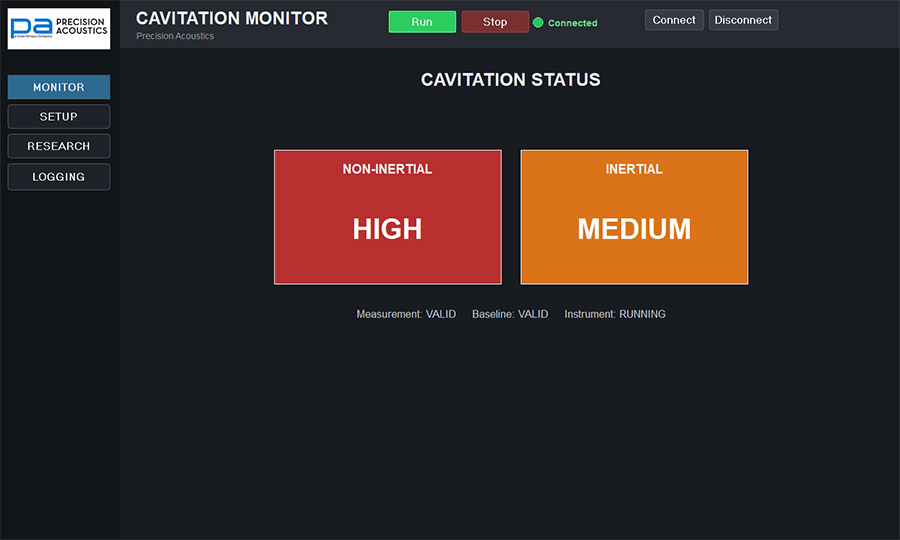Screen dimensions: 900x540
Task: Open the MONITOR page
Action: (59, 87)
